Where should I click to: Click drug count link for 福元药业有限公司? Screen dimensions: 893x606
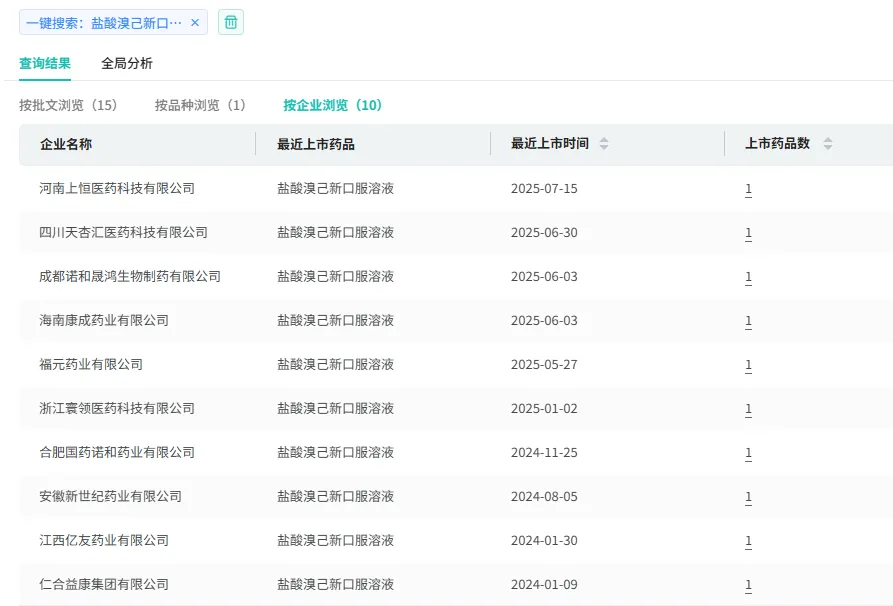[748, 365]
